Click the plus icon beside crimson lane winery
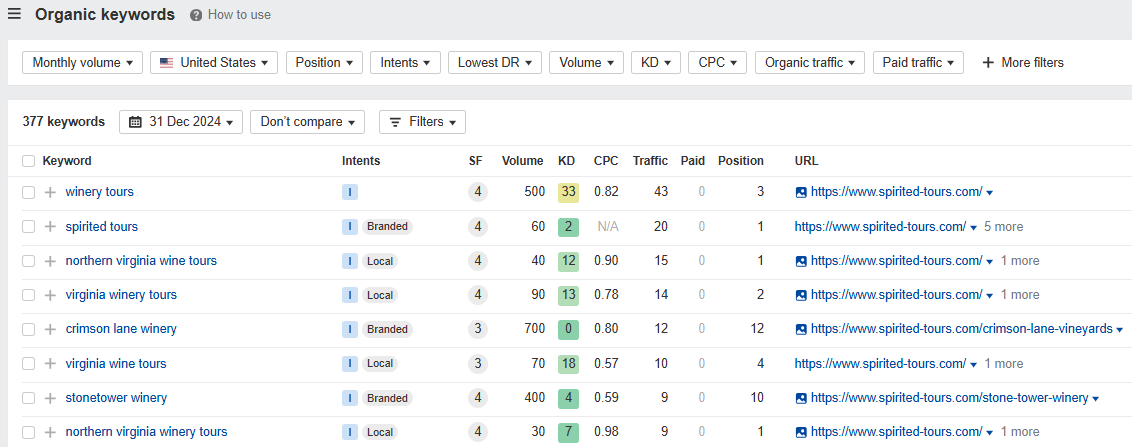The width and height of the screenshot is (1132, 447). coord(50,329)
